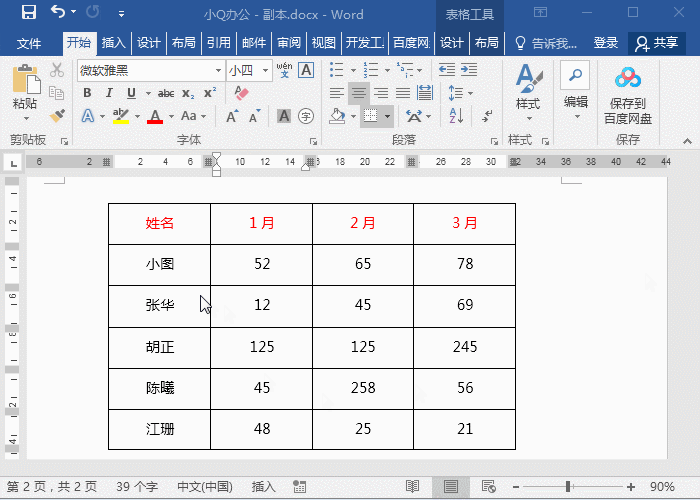Activate the Format Painter brush

(57, 116)
